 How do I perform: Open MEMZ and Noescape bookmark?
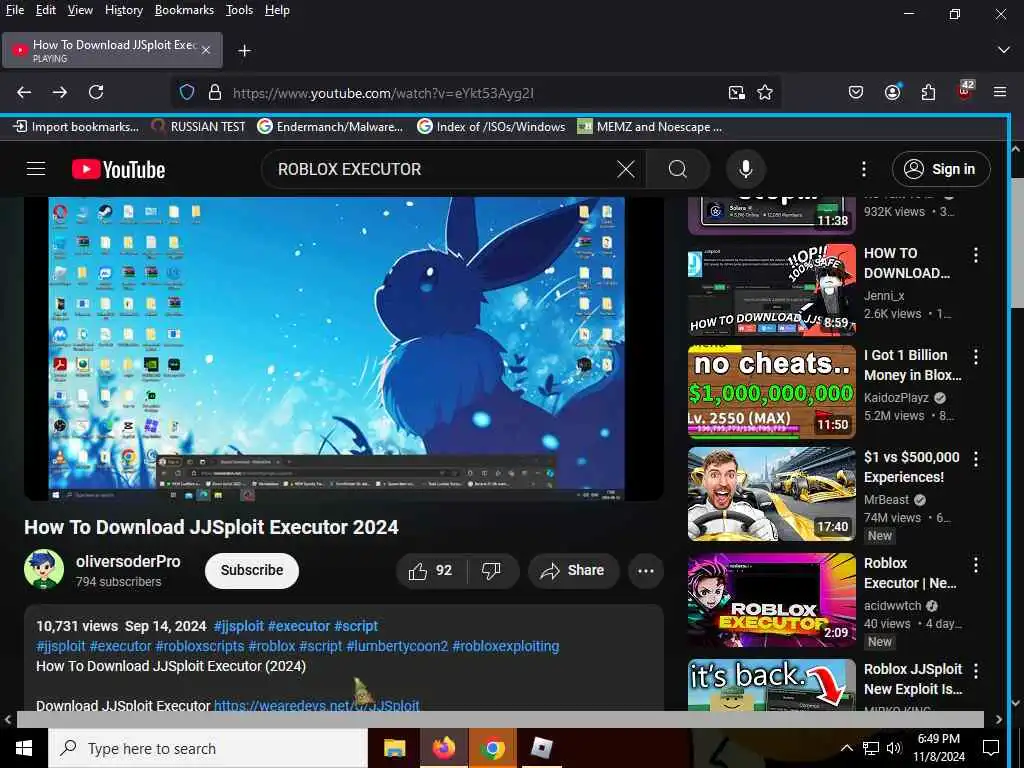coord(650,127)
